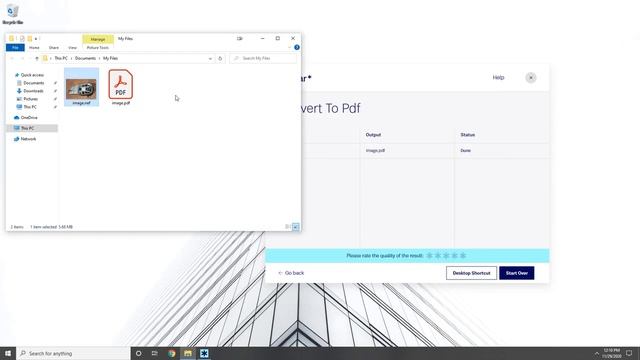Viewport: 640px width, 360px height.
Task: Rate result with first star
Action: point(429,256)
